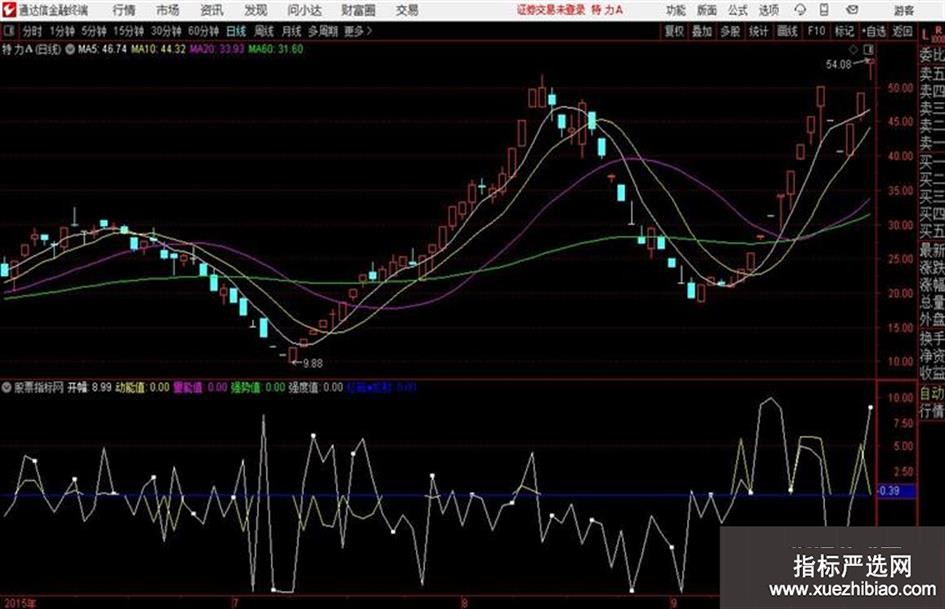Select the 日线 daily chart tab
The height and width of the screenshot is (609, 945).
pyautogui.click(x=236, y=31)
